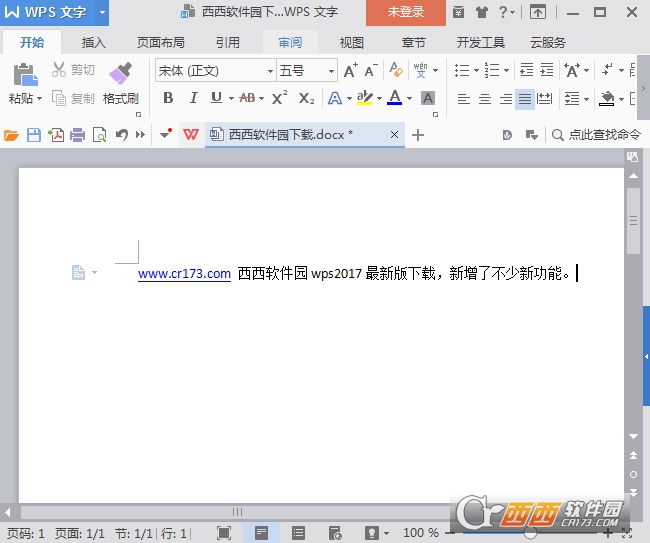
Task: Open the font name dropdown
Action: pos(270,71)
